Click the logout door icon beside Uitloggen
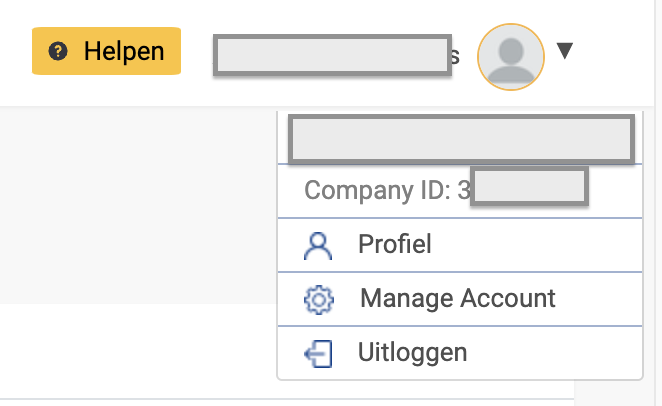662x406 pixels. pos(317,353)
